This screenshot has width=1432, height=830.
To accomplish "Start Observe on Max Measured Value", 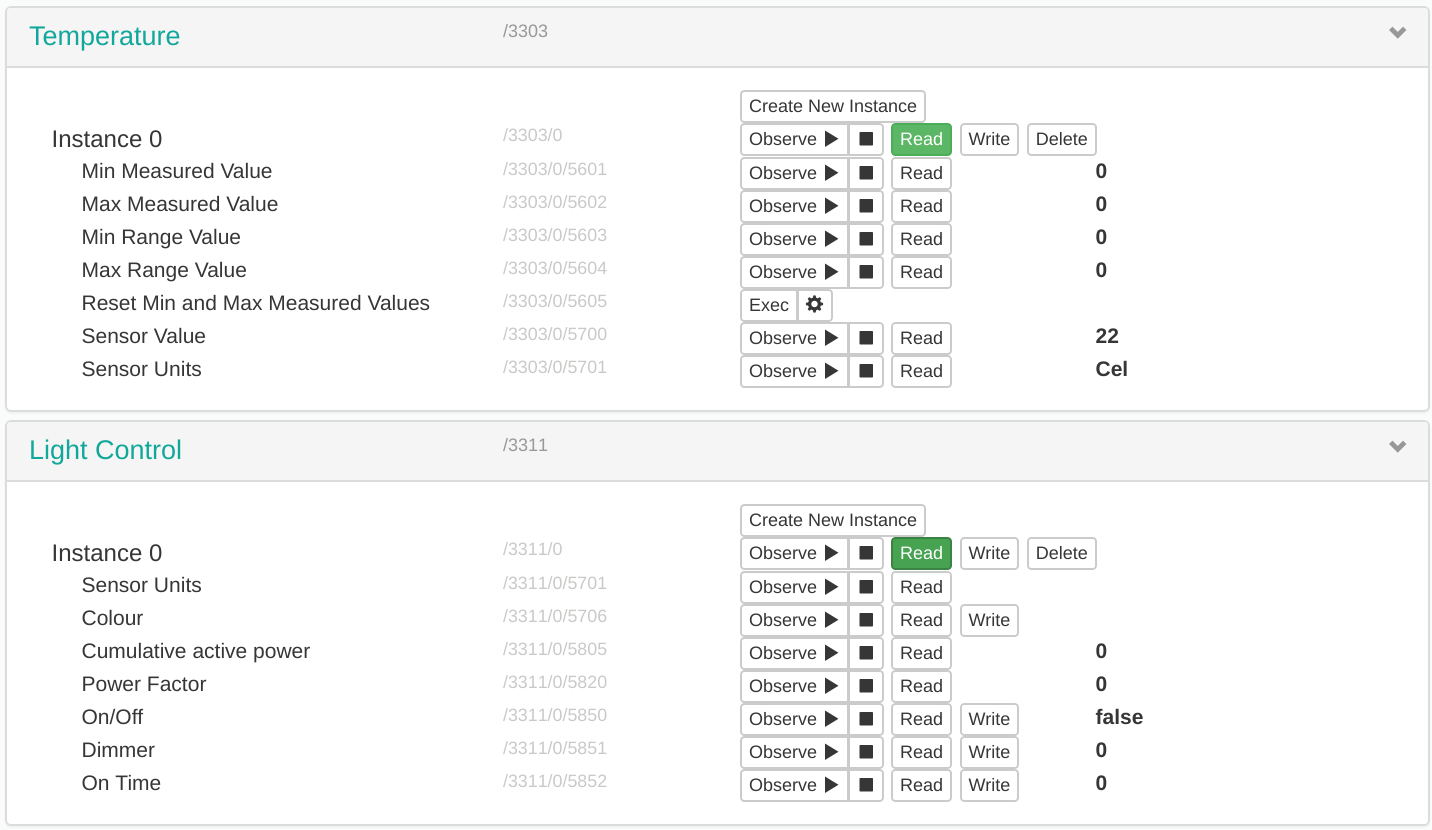I will (795, 206).
